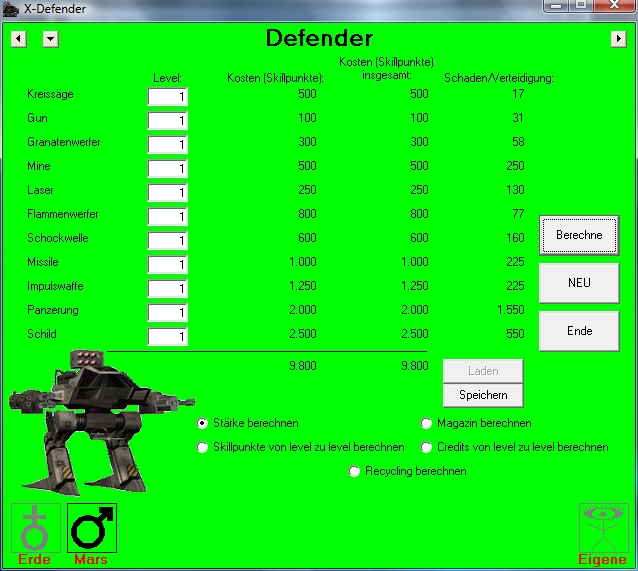Click the right arrow navigation button

coord(618,39)
